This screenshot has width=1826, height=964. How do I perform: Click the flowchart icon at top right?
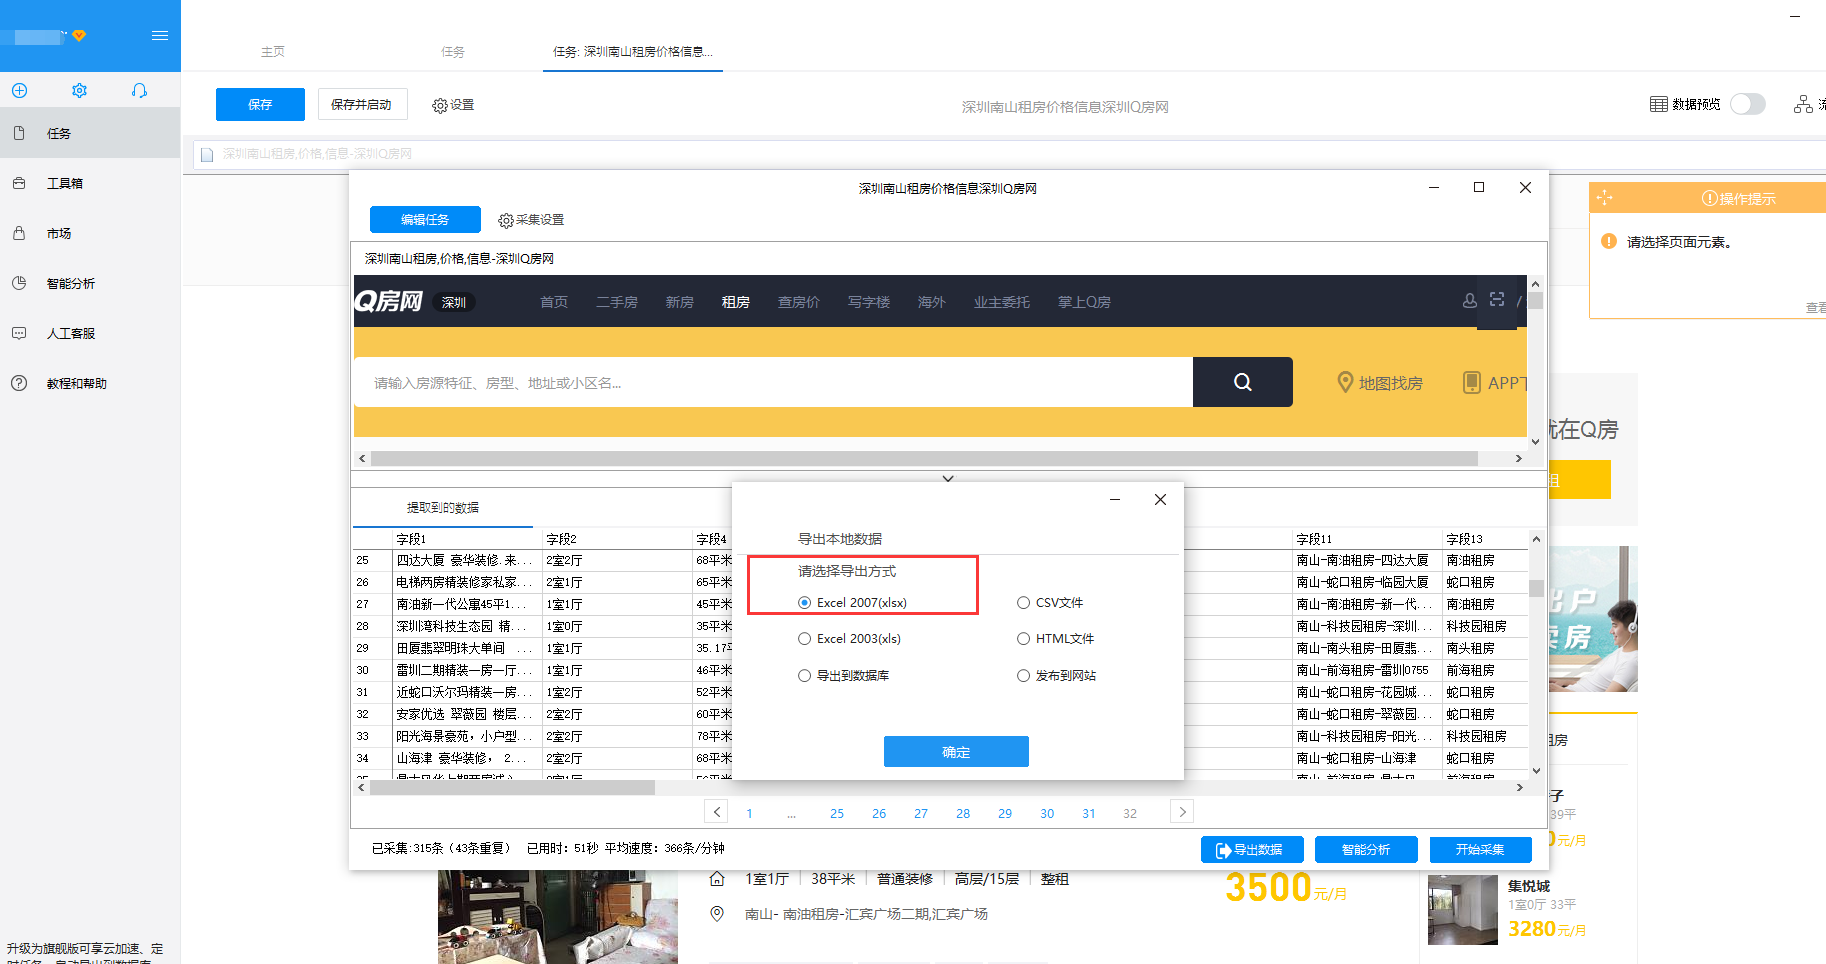(x=1802, y=104)
